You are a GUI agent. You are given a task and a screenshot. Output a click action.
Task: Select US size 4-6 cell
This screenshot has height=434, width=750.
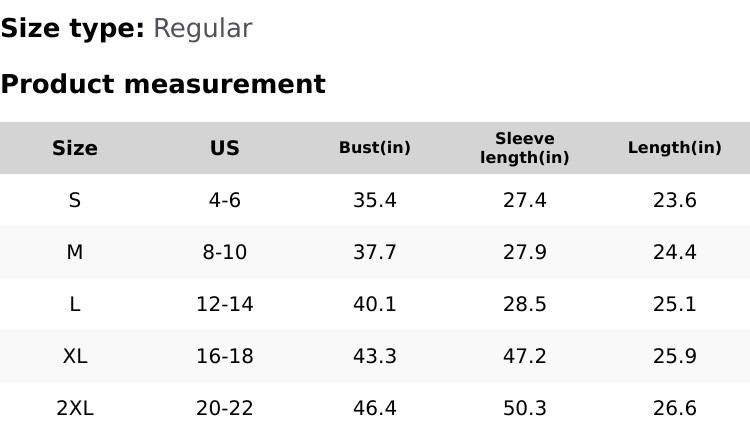pyautogui.click(x=225, y=200)
